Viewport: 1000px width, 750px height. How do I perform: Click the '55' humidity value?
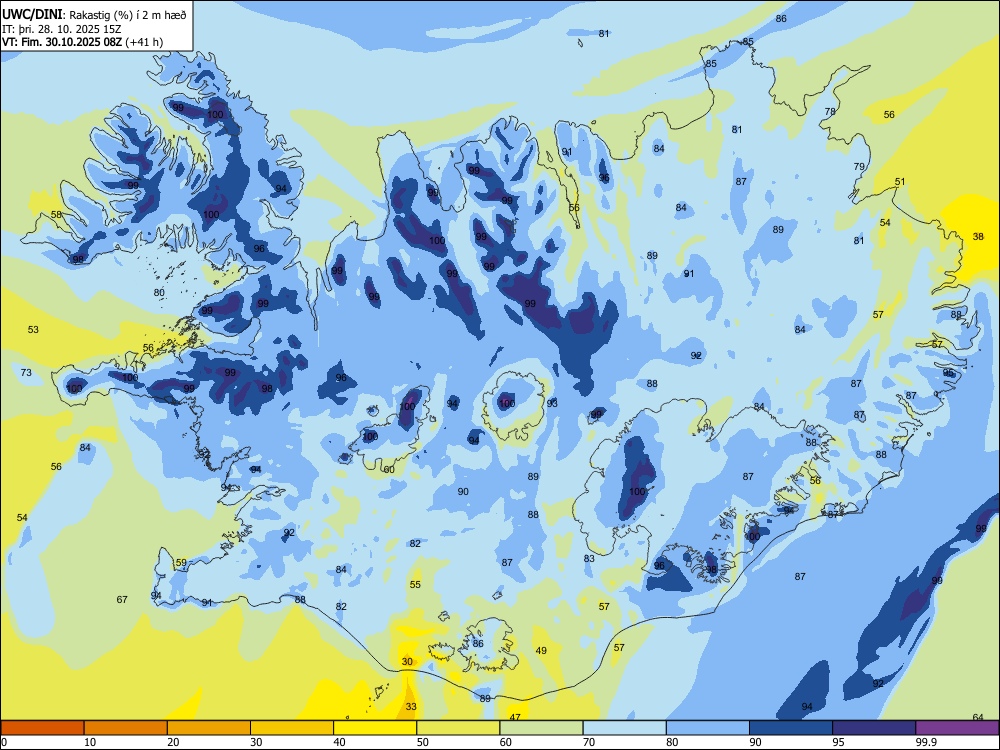415,585
